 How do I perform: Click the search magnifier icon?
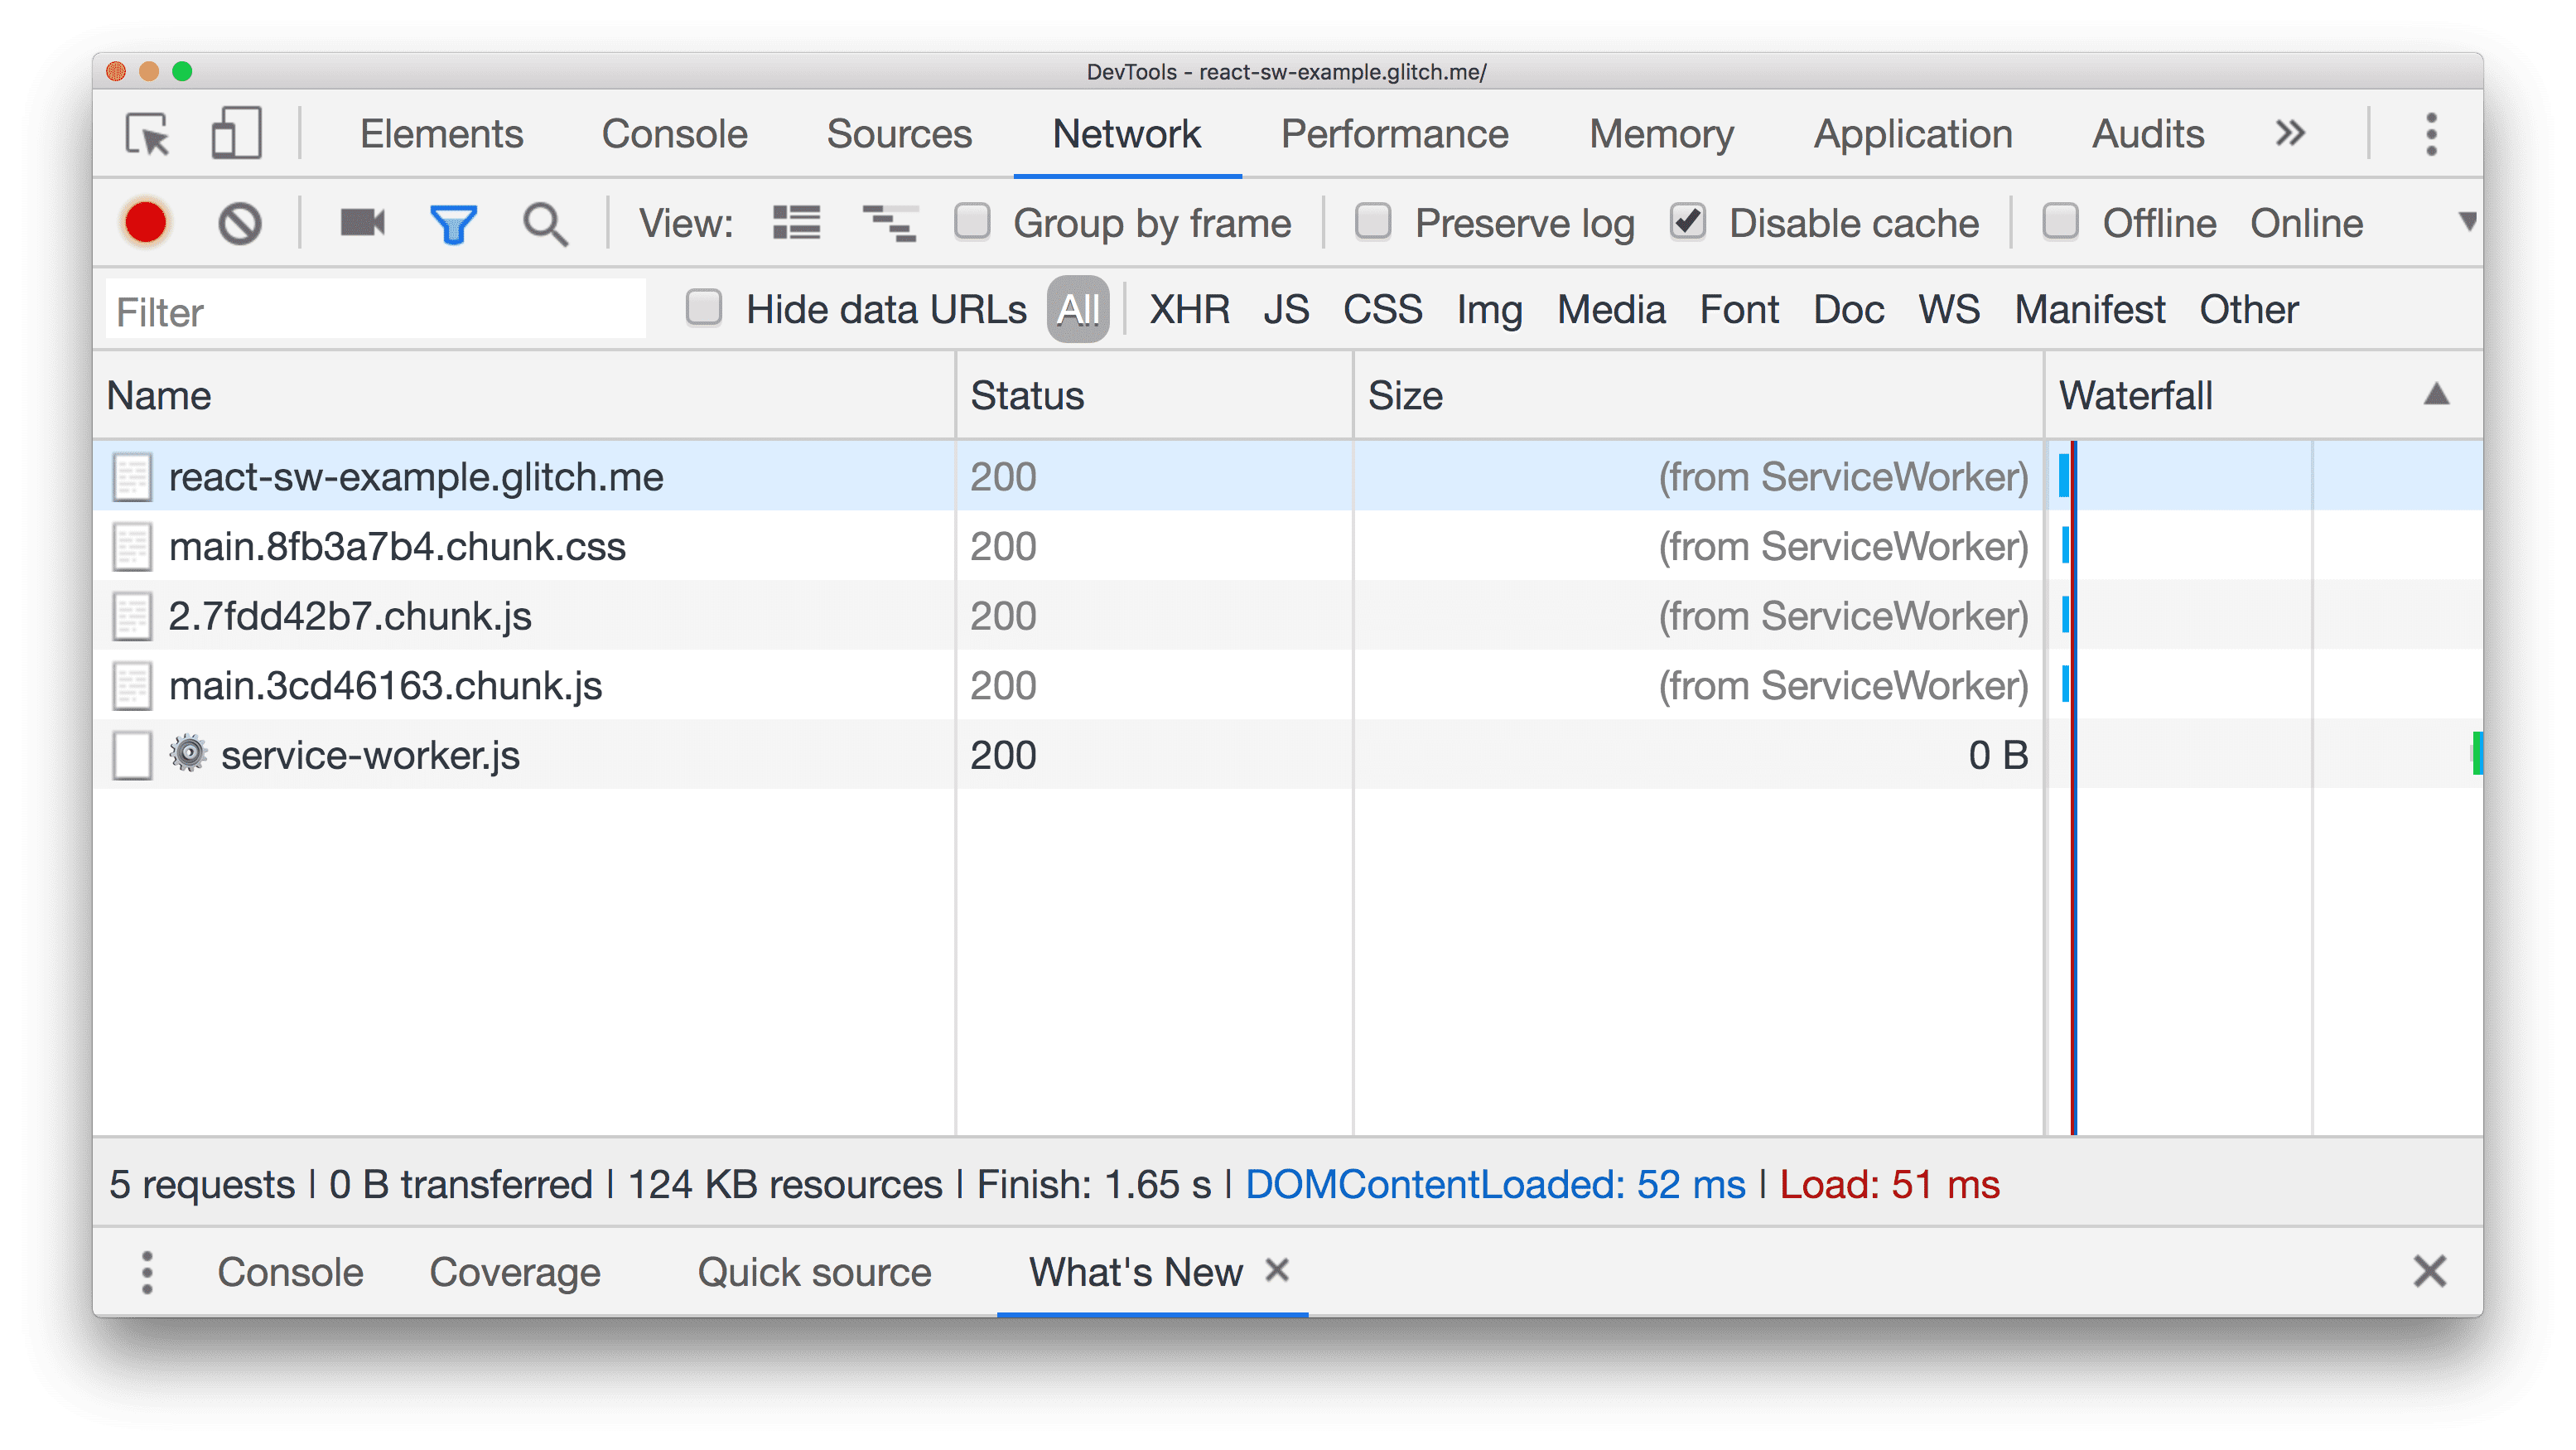(x=545, y=225)
